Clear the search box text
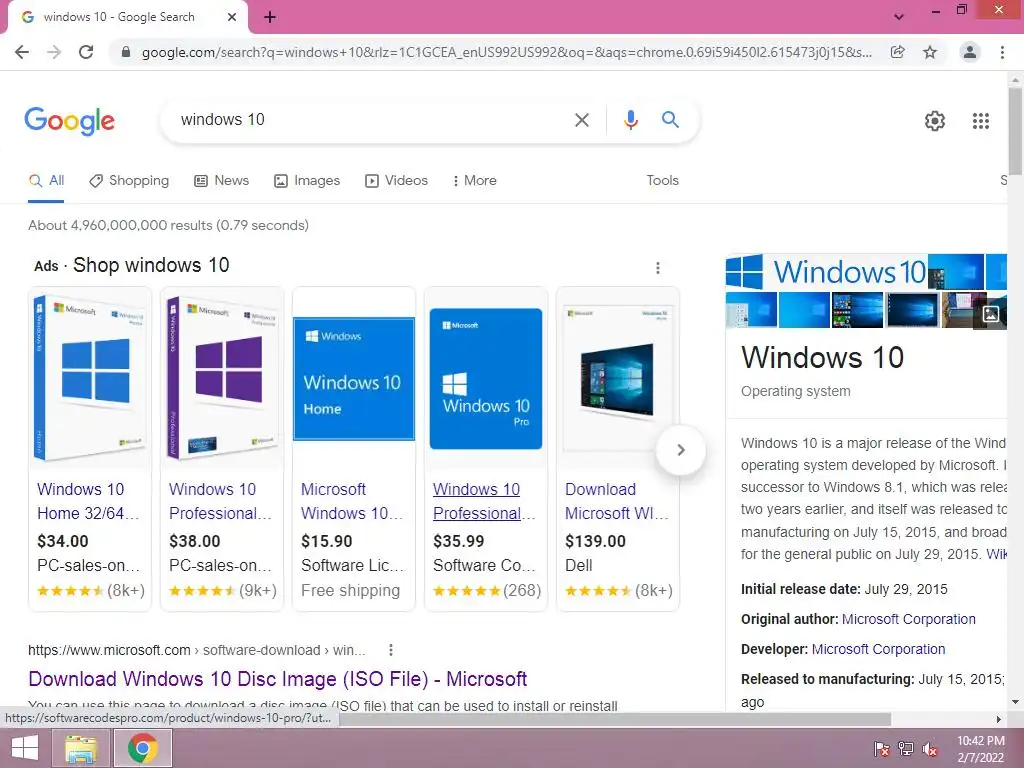The height and width of the screenshot is (768, 1024). coord(581,120)
